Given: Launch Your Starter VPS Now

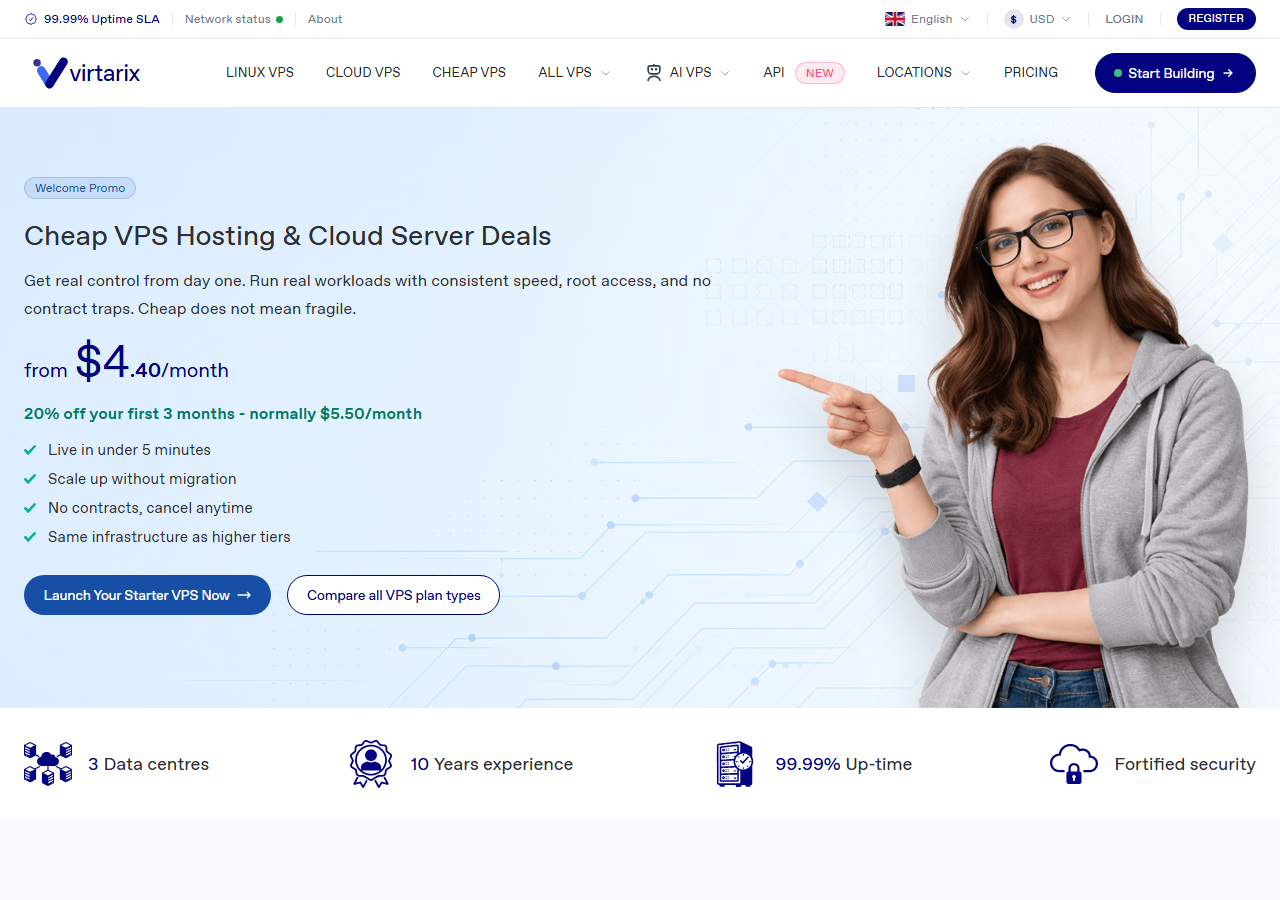Looking at the screenshot, I should click(147, 595).
